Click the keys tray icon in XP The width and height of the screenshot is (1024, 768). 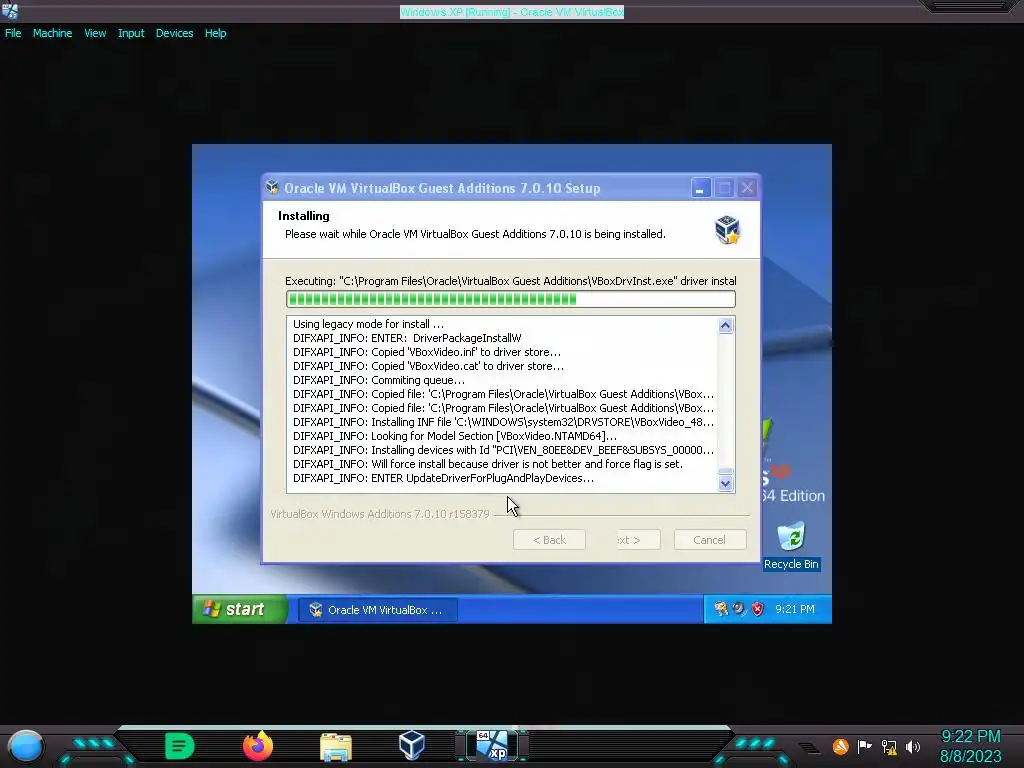click(721, 609)
